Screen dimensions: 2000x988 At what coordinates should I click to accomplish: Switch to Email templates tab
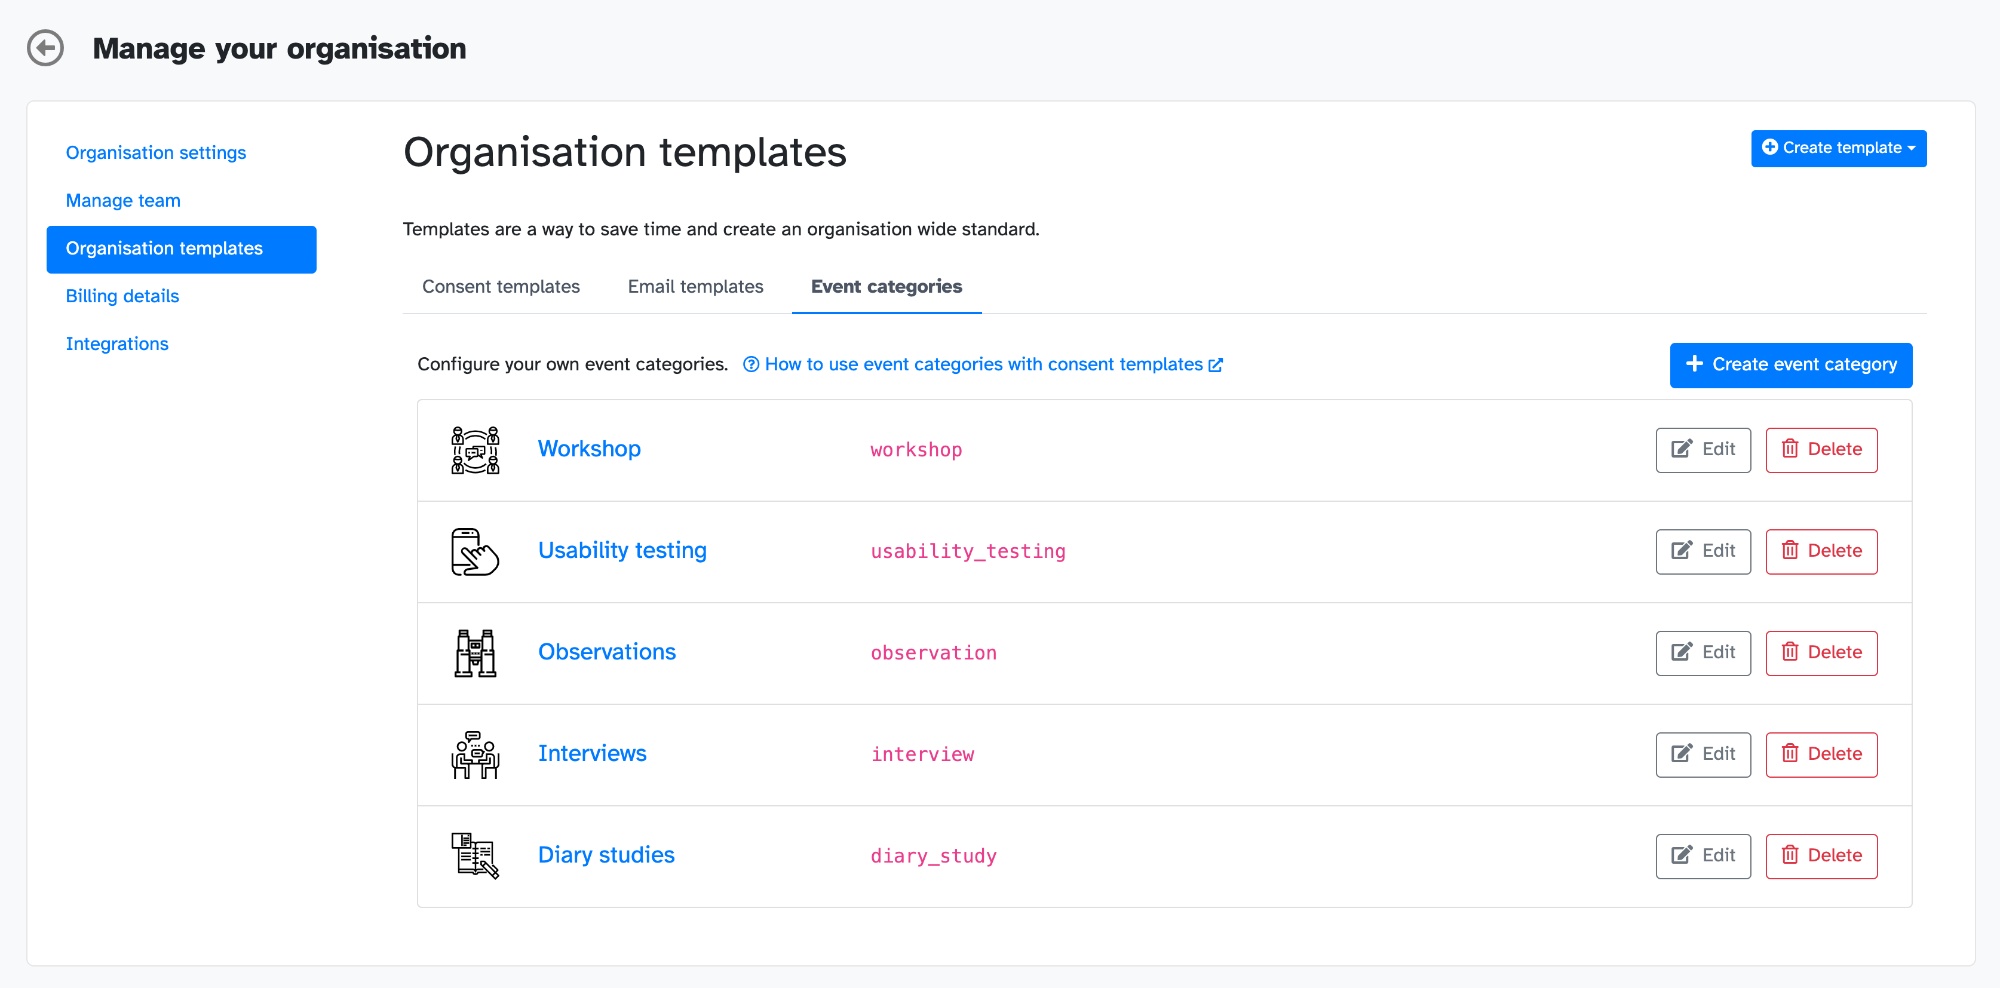[695, 287]
